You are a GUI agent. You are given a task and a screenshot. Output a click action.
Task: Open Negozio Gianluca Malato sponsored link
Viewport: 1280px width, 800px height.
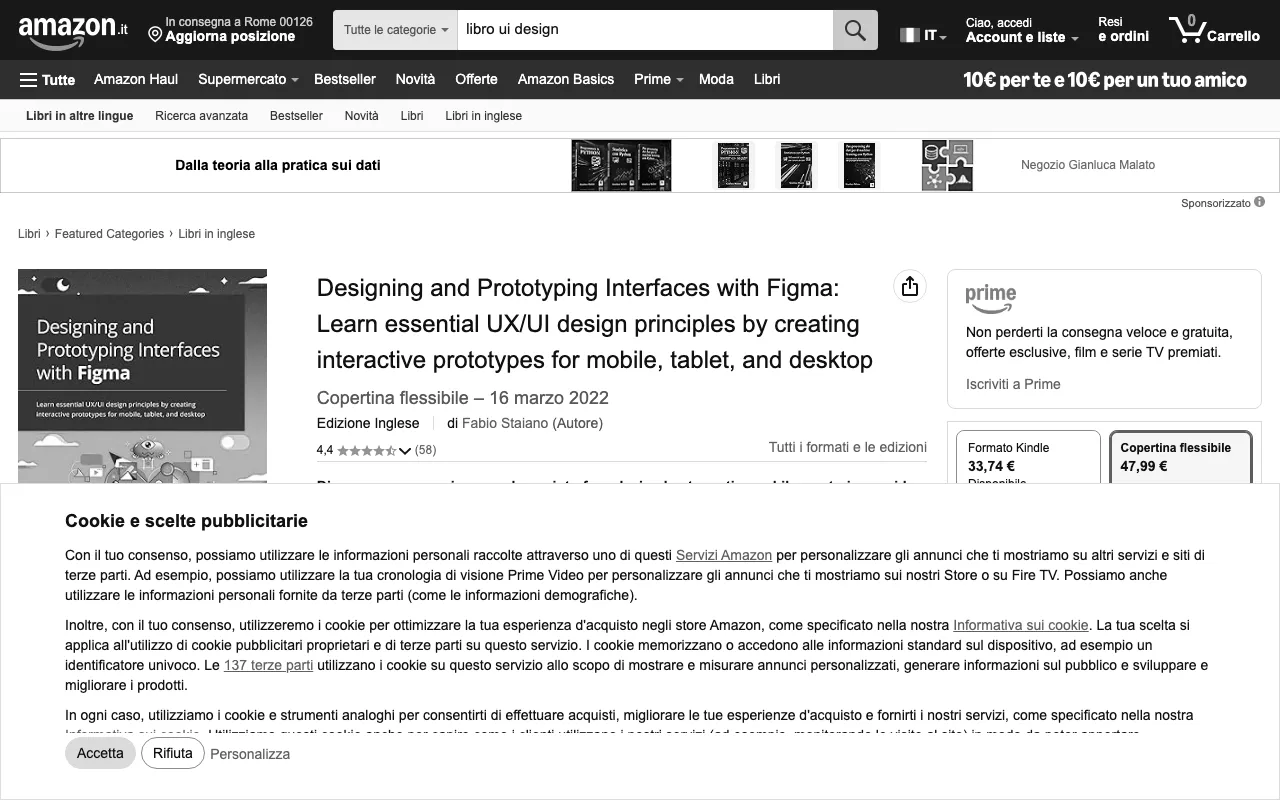[1088, 165]
